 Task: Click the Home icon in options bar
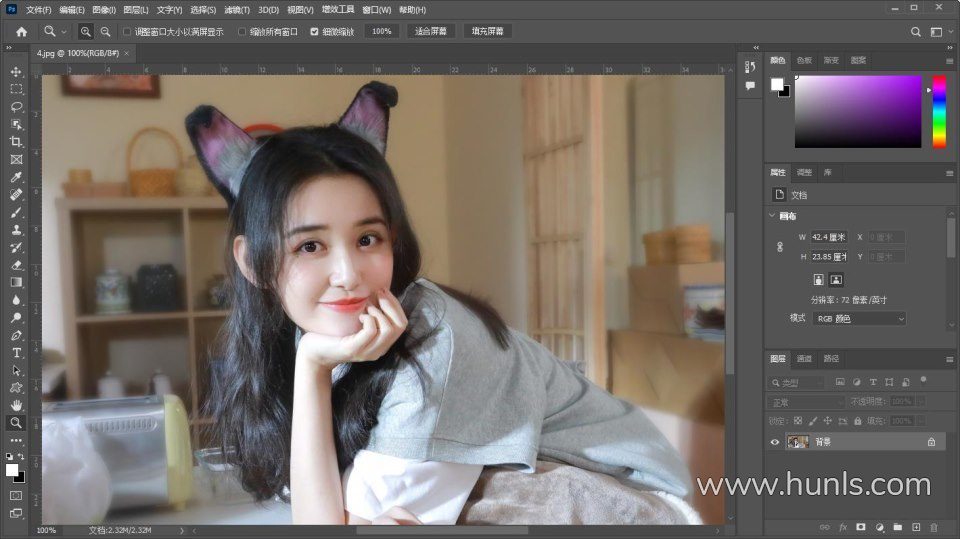[x=21, y=31]
